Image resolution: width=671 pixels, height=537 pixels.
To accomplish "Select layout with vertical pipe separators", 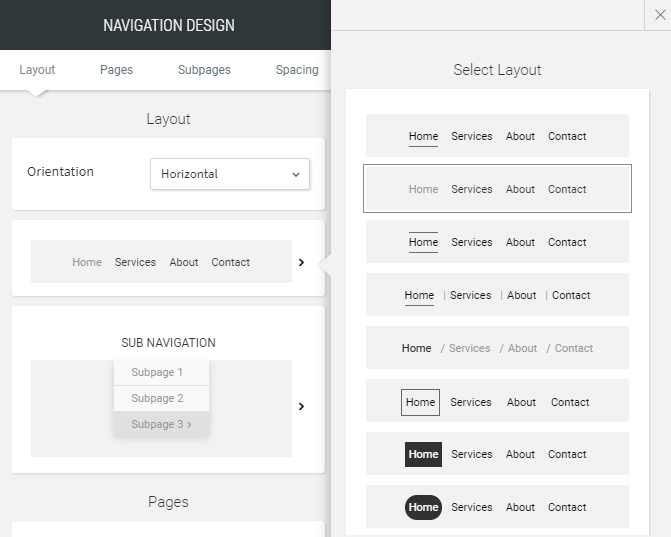I will [x=497, y=295].
